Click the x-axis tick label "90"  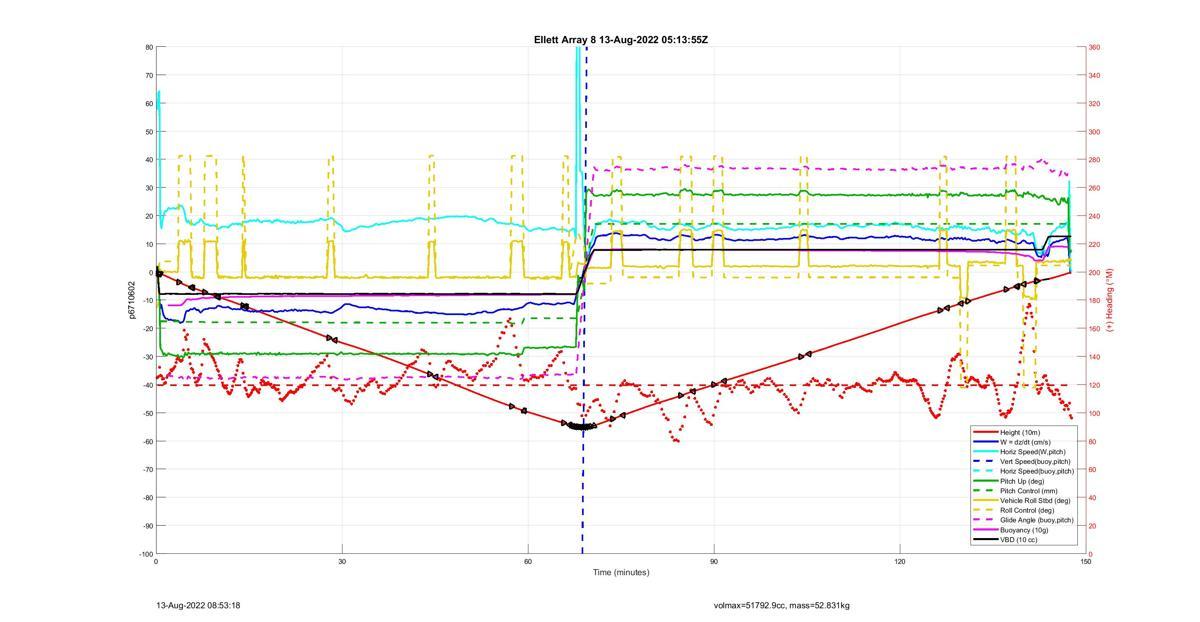point(714,562)
